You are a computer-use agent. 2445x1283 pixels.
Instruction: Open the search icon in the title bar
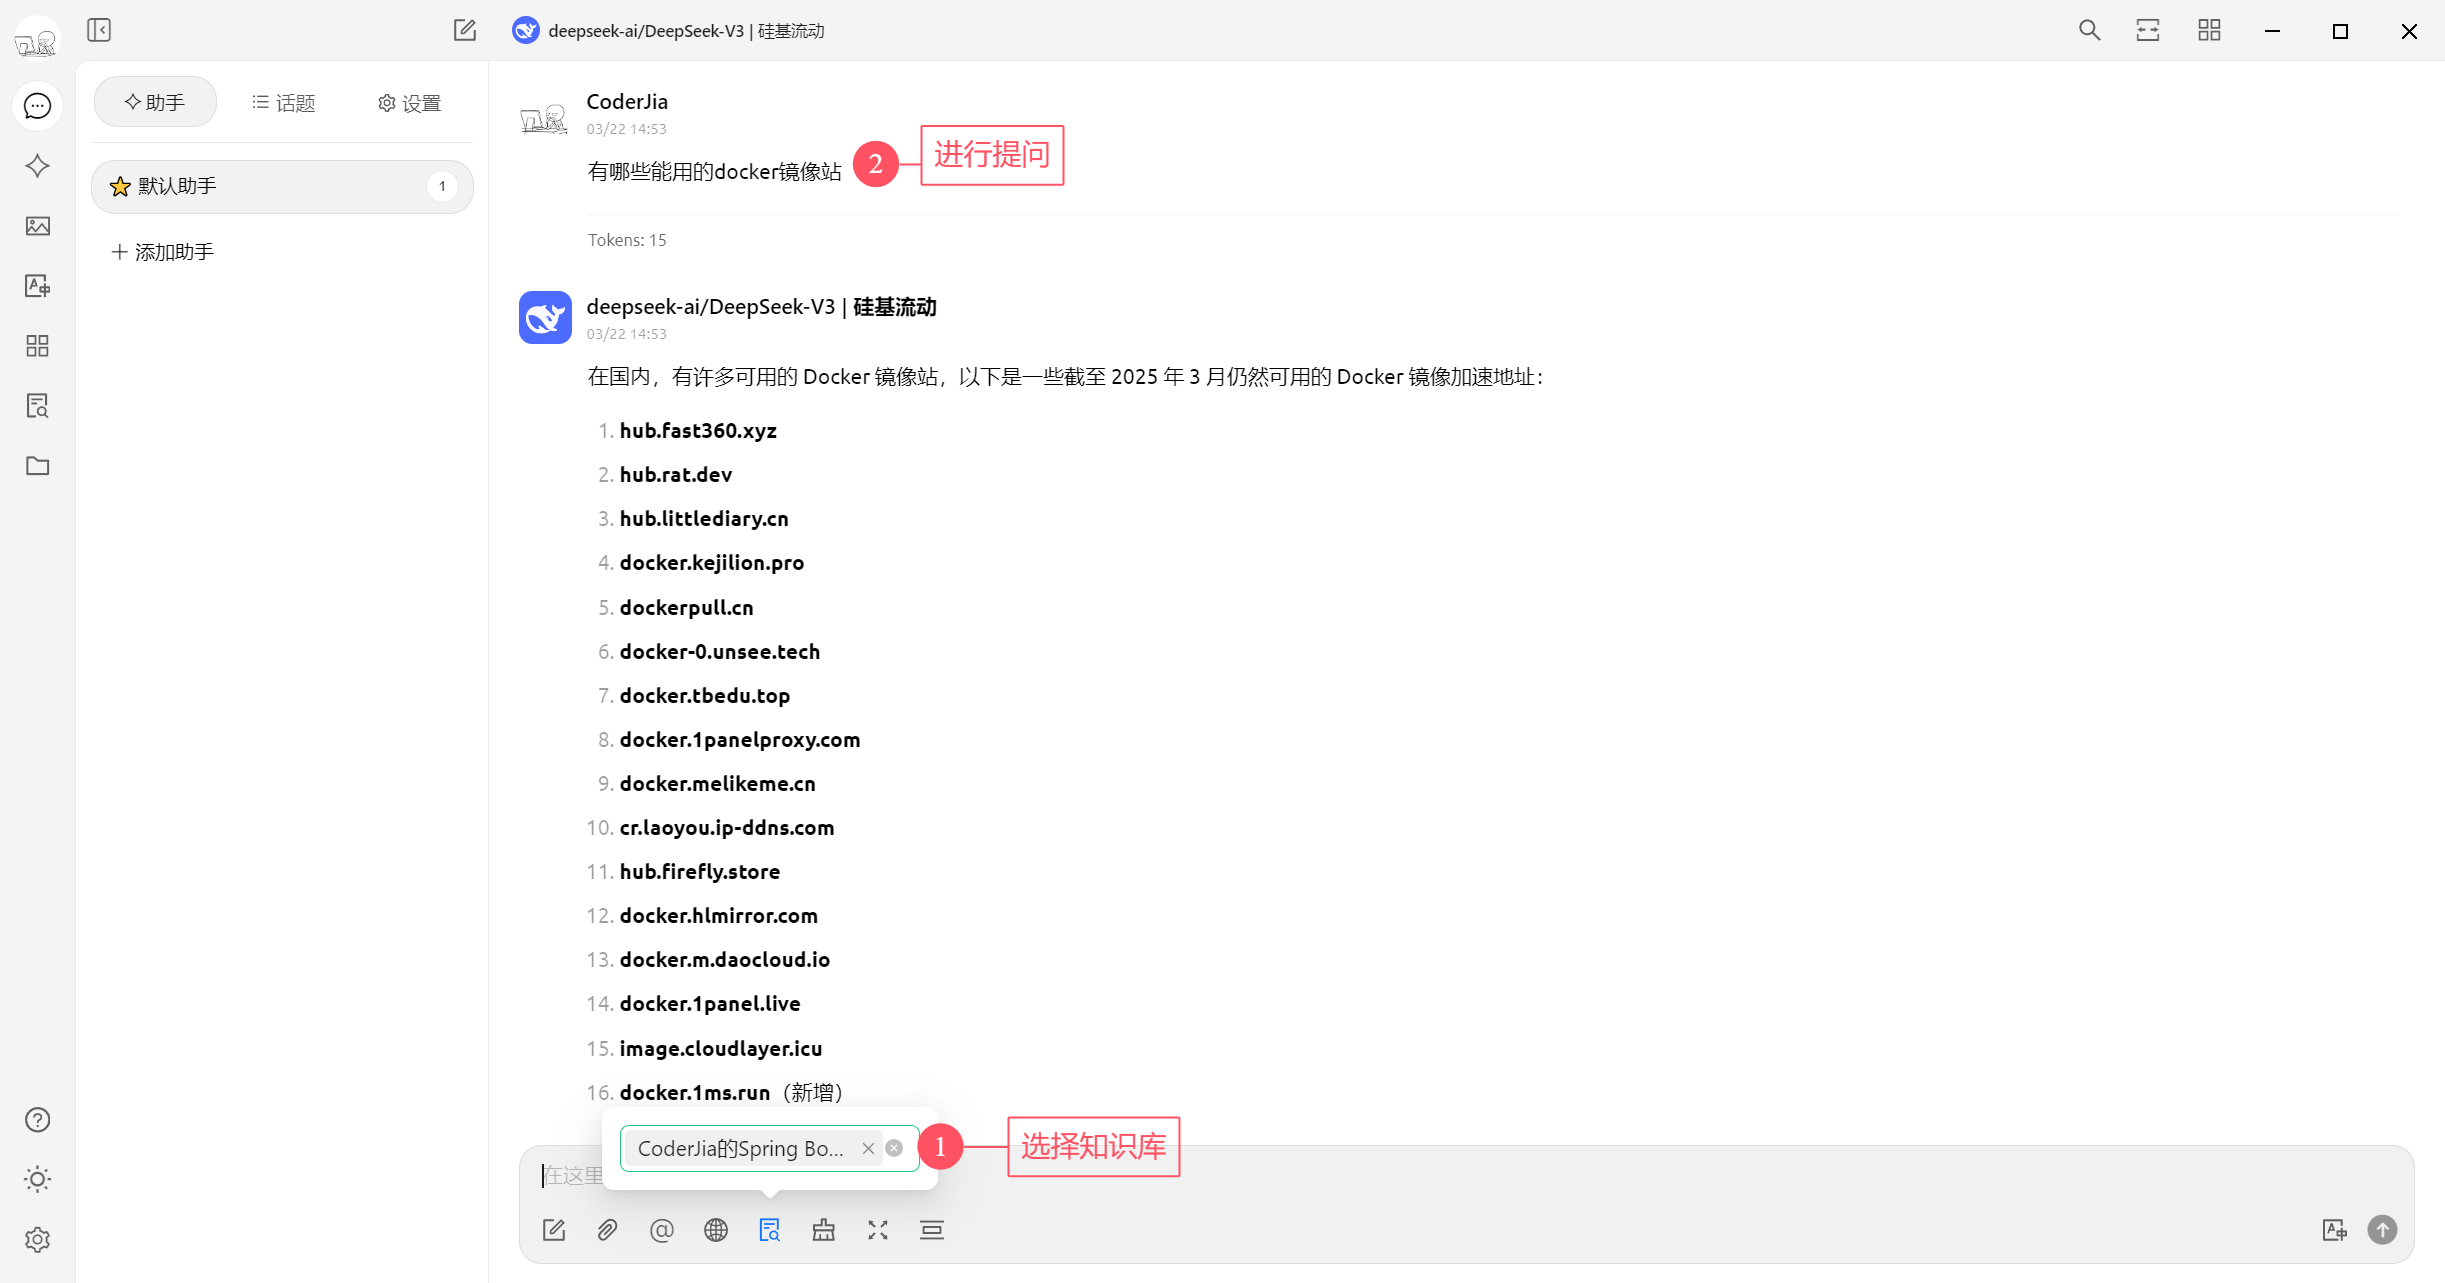[x=2089, y=30]
